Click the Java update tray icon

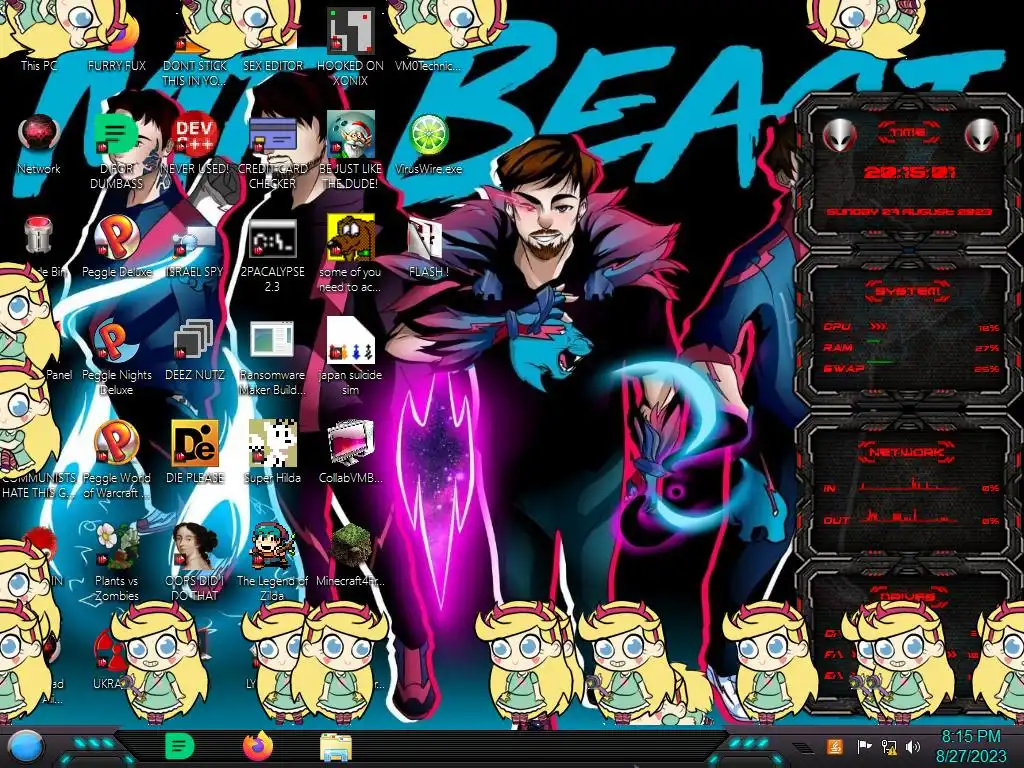click(x=835, y=746)
